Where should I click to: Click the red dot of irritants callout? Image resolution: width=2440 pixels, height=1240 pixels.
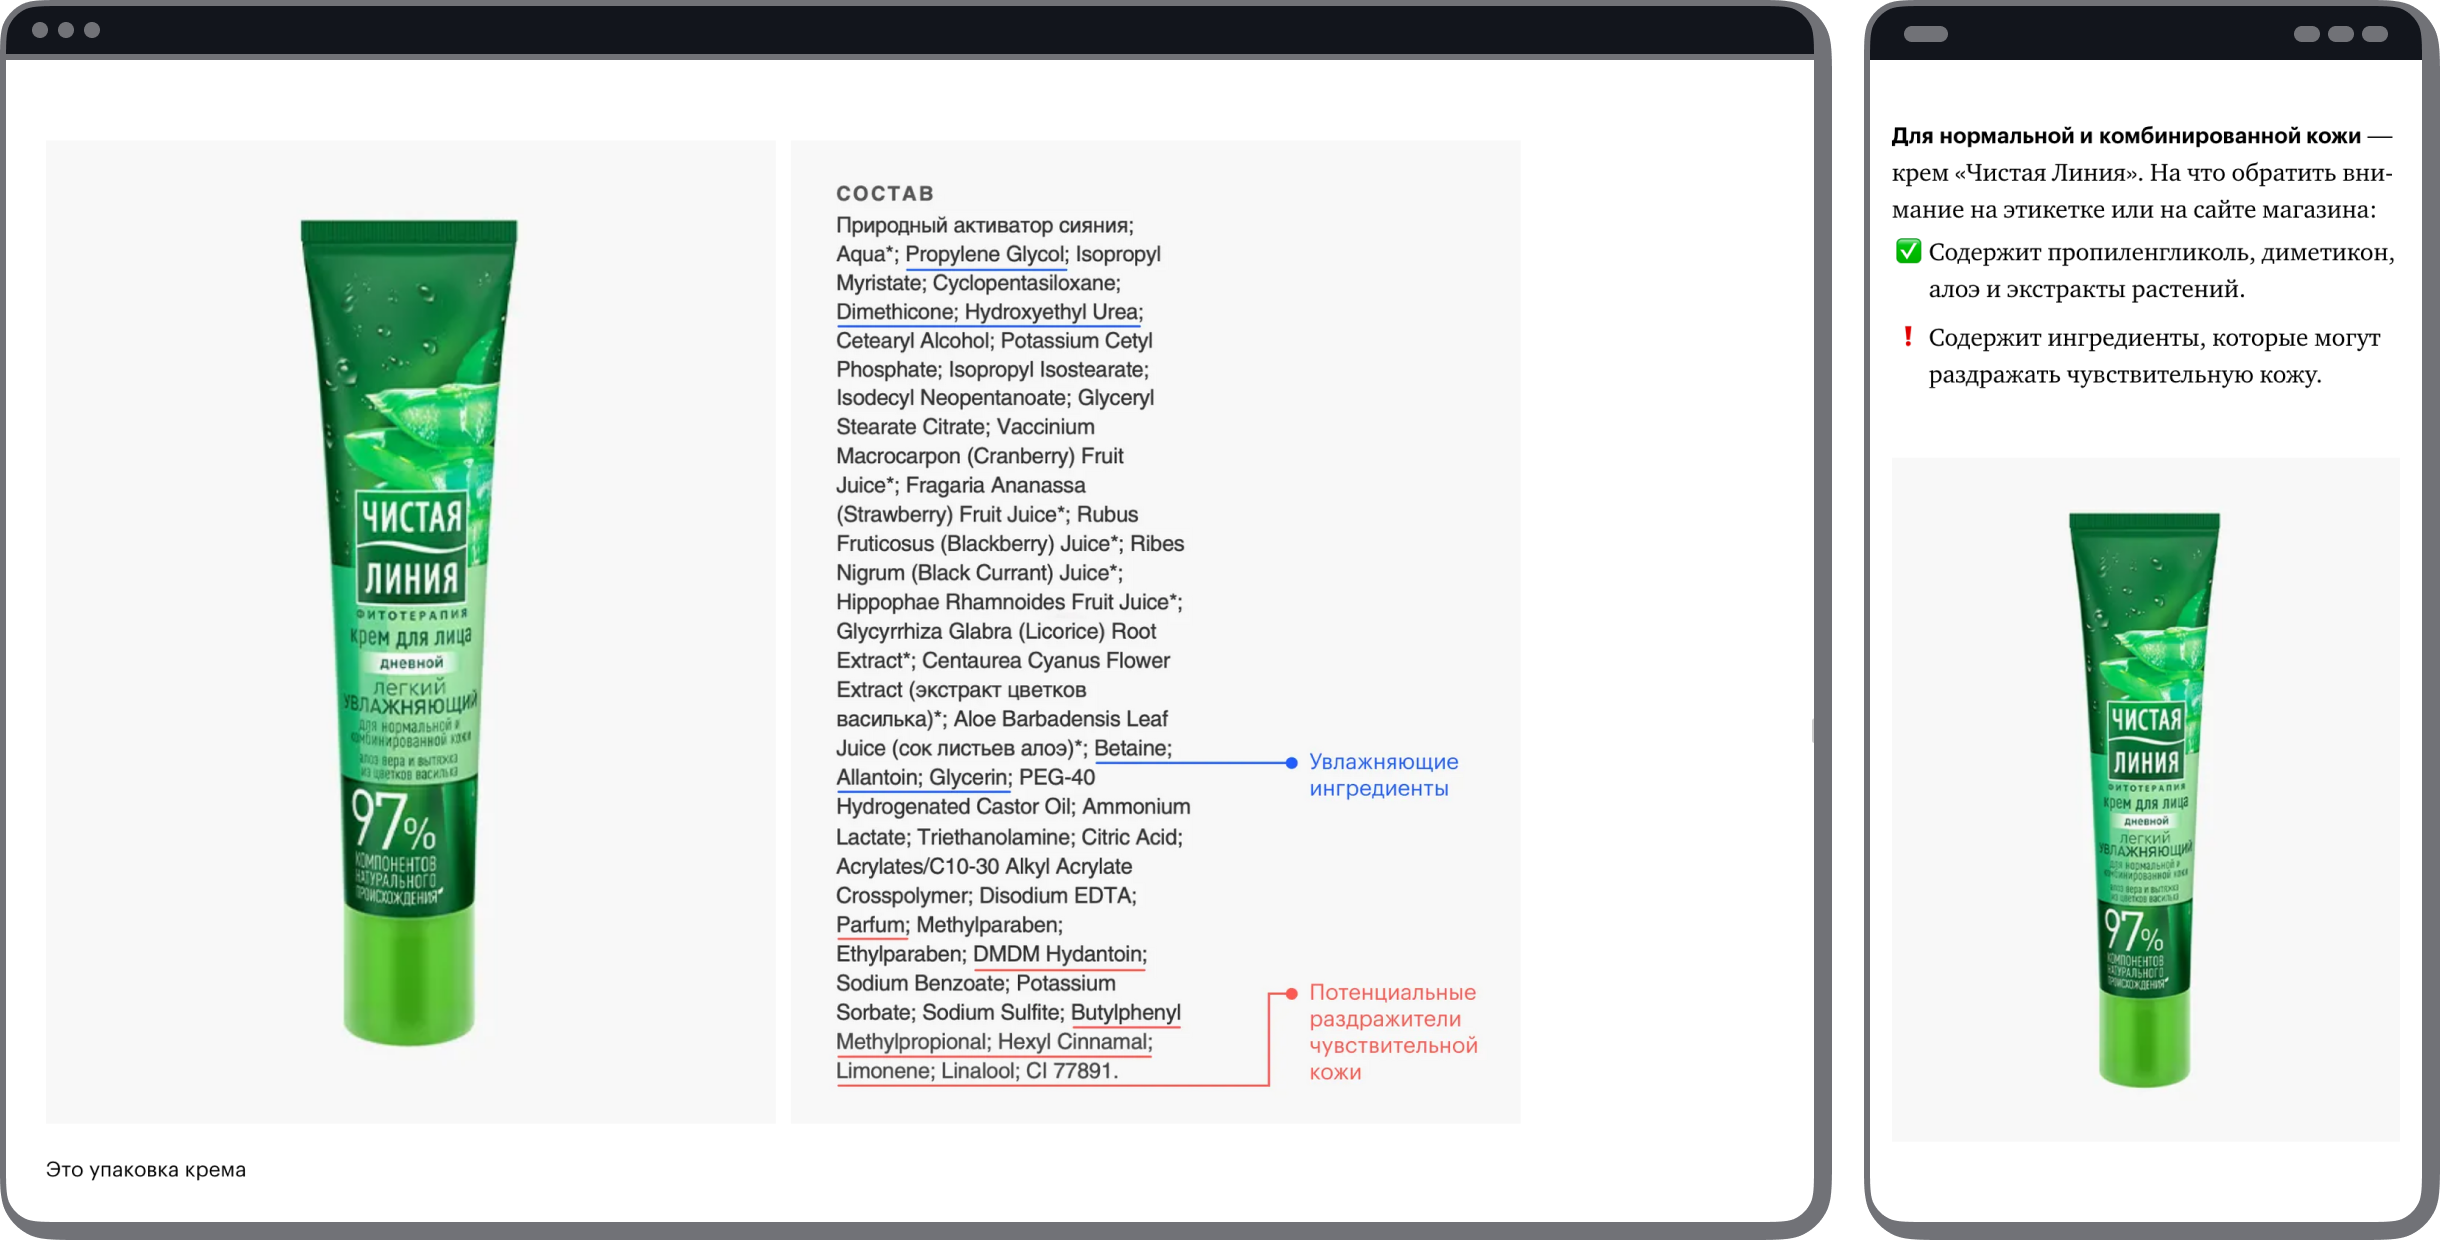click(x=1291, y=993)
